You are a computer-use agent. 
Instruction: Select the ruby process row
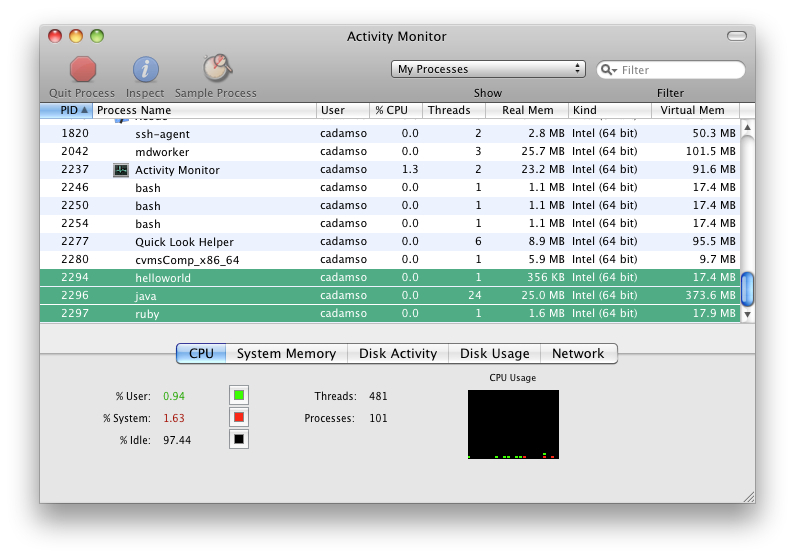coord(390,314)
